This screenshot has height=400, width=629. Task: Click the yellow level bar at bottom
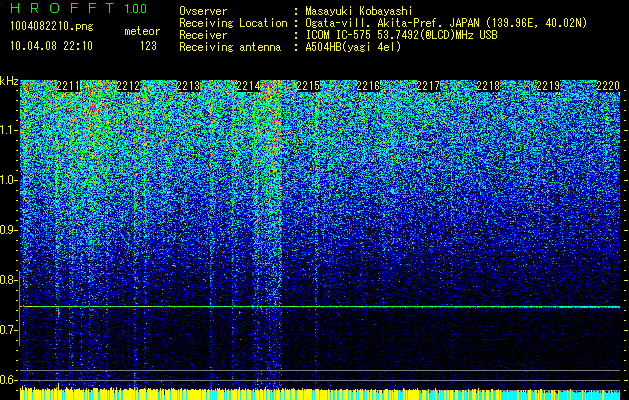click(220, 394)
